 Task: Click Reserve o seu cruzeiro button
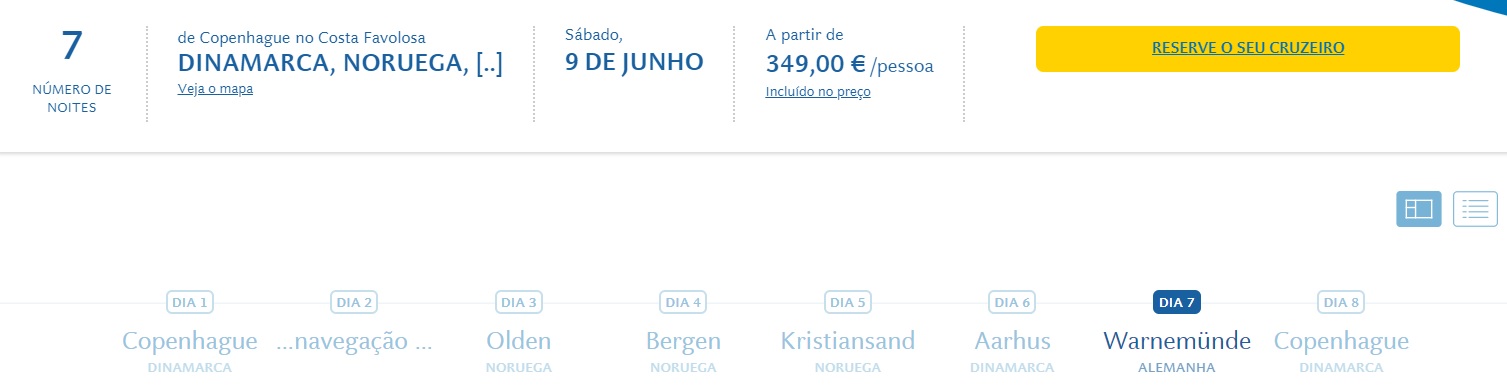point(1247,48)
